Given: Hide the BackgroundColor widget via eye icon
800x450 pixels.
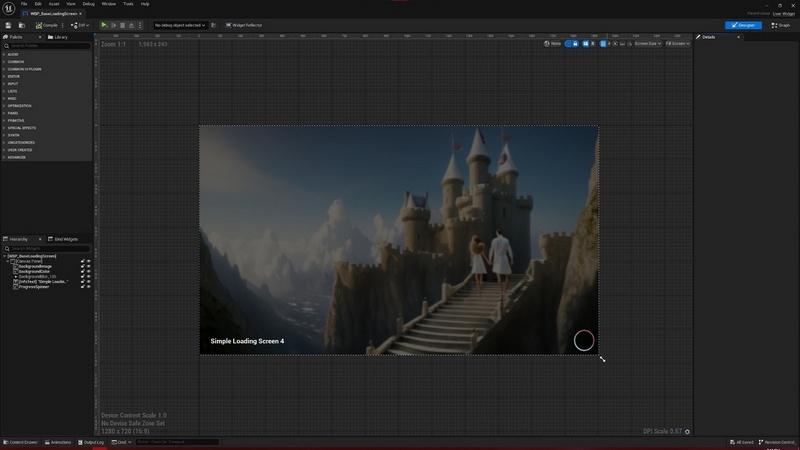Looking at the screenshot, I should (89, 272).
